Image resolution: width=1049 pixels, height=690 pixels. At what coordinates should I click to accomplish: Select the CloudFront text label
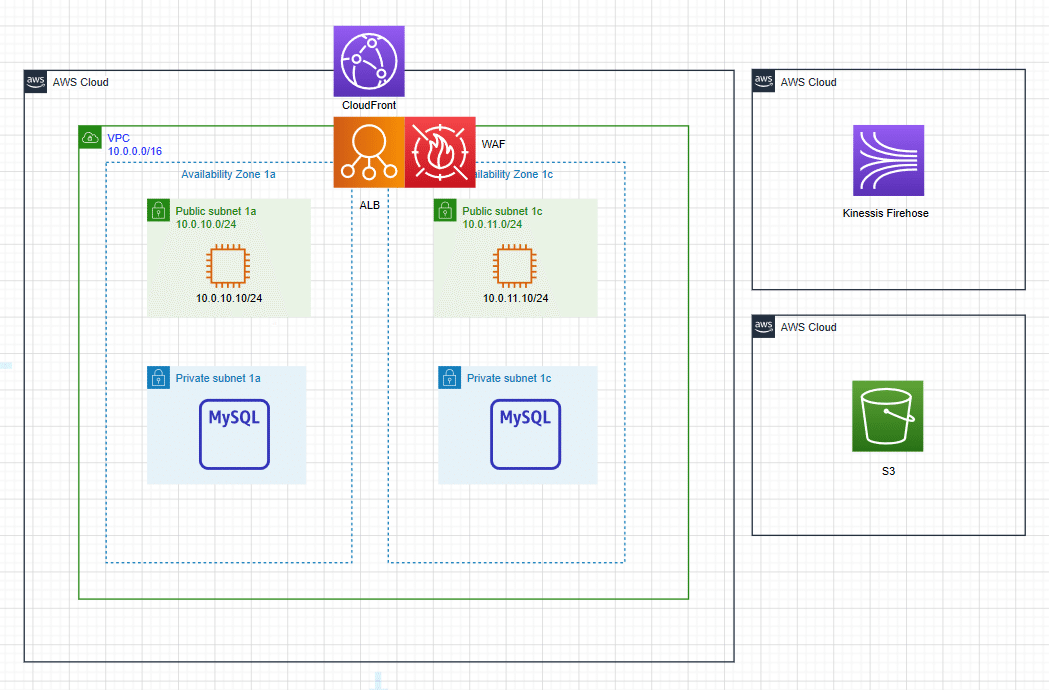(369, 105)
